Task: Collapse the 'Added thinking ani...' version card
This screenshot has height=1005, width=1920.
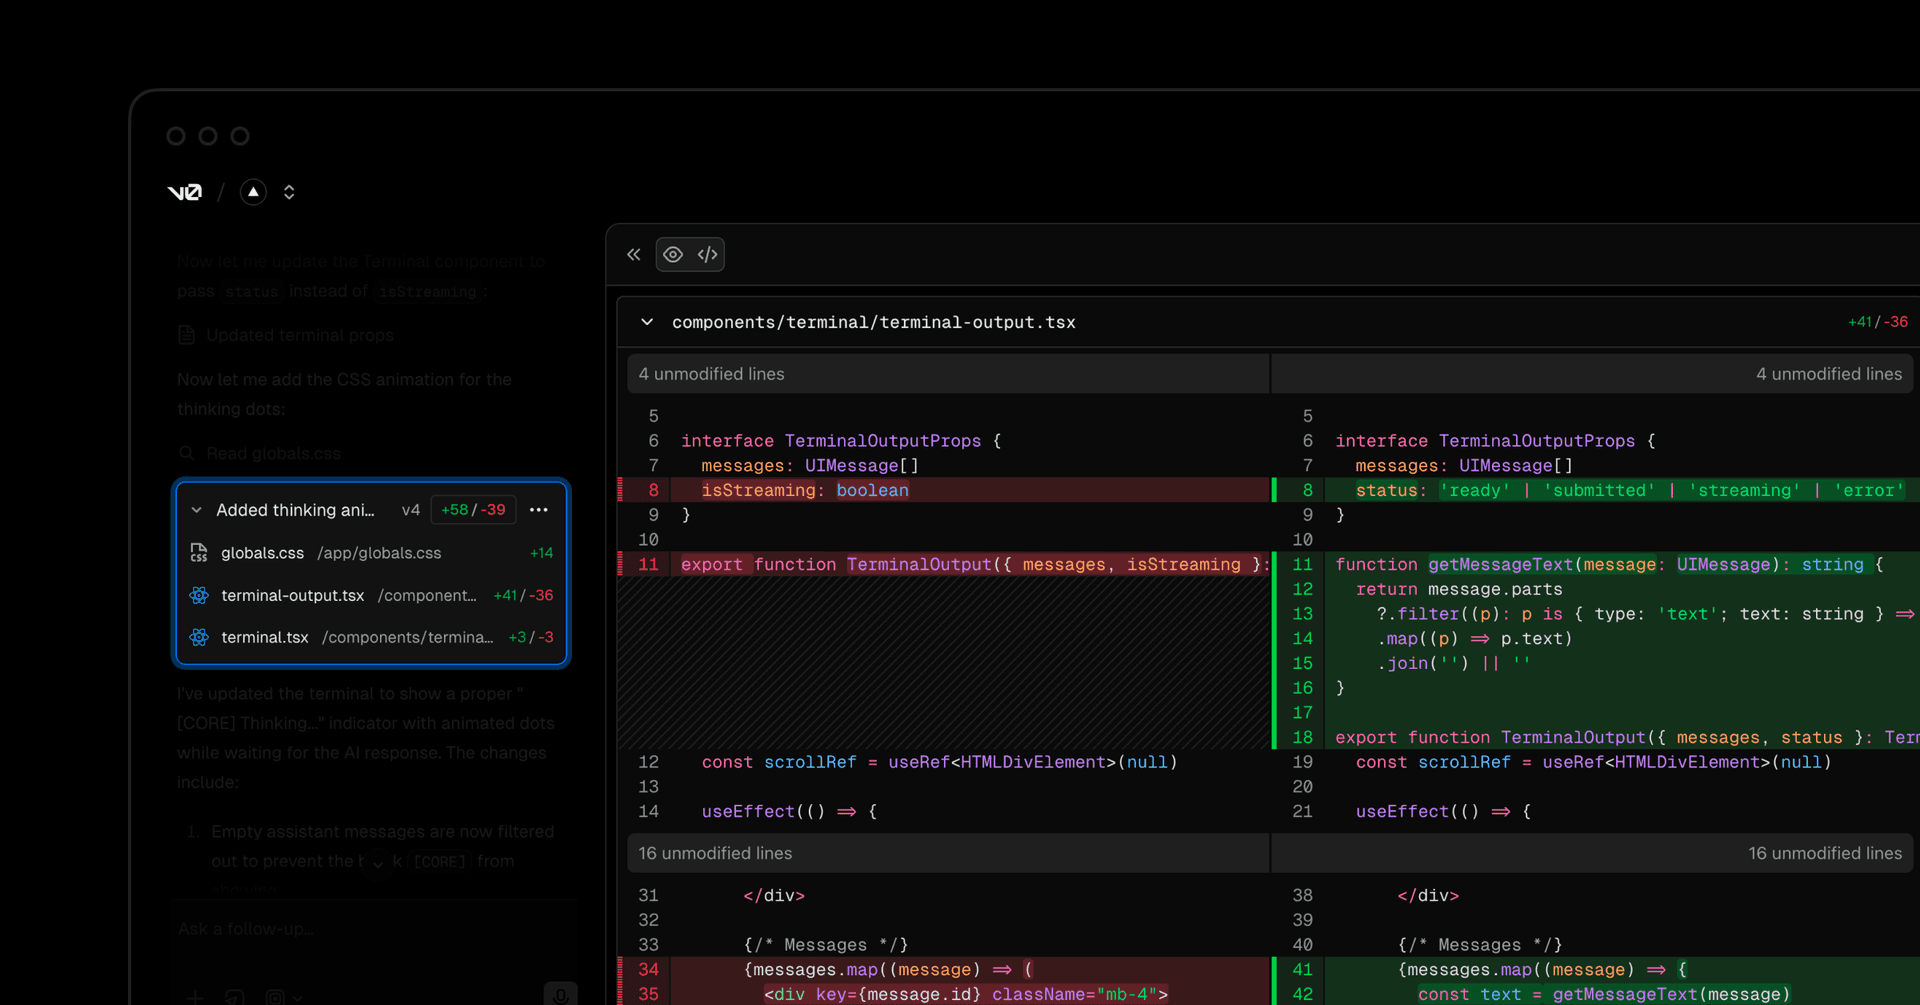Action: (x=197, y=510)
